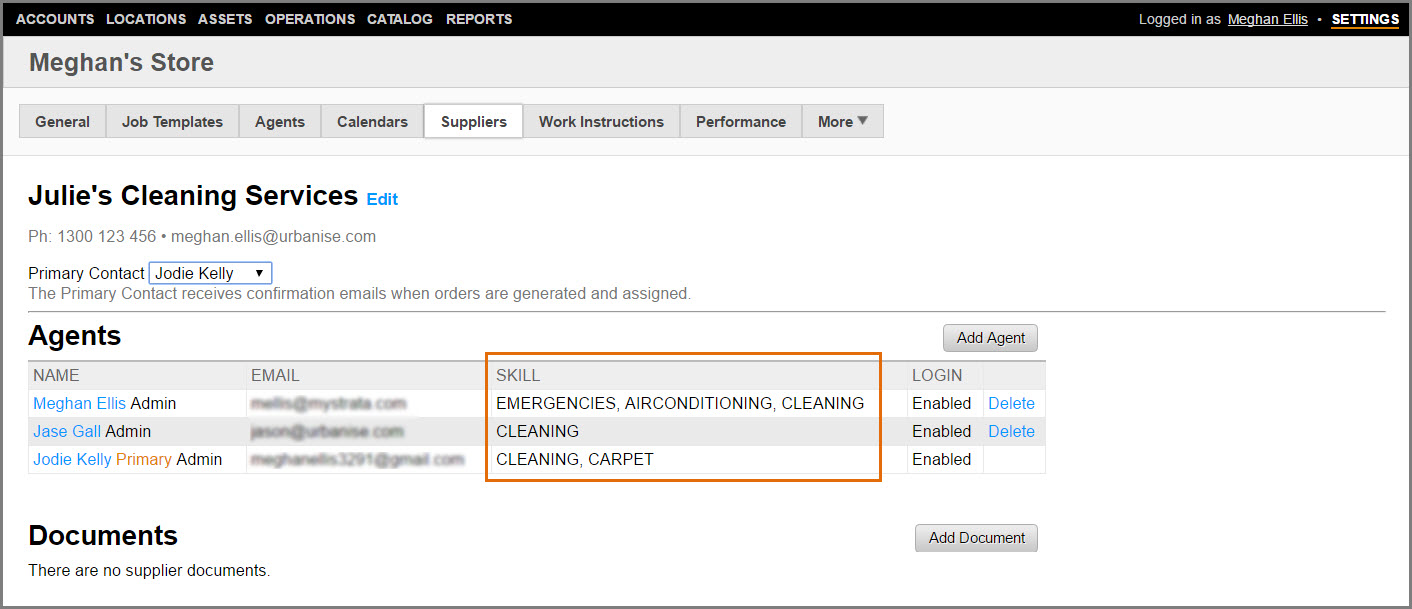Click Edit next to Julie's Cleaning Services

pyautogui.click(x=382, y=199)
